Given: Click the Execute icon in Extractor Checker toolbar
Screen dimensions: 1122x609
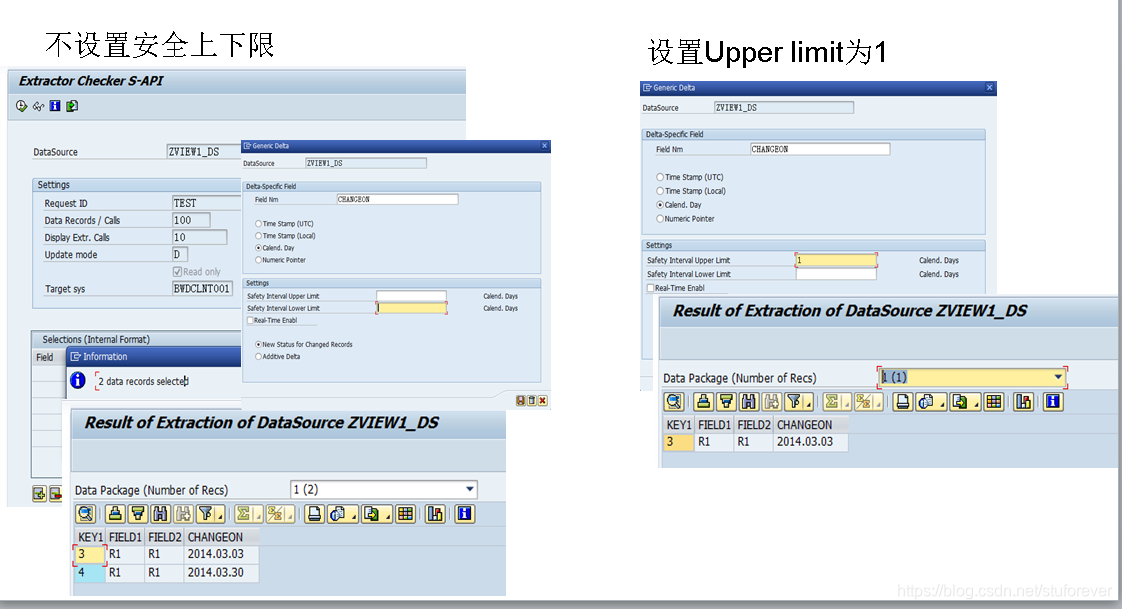Looking at the screenshot, I should (21, 106).
